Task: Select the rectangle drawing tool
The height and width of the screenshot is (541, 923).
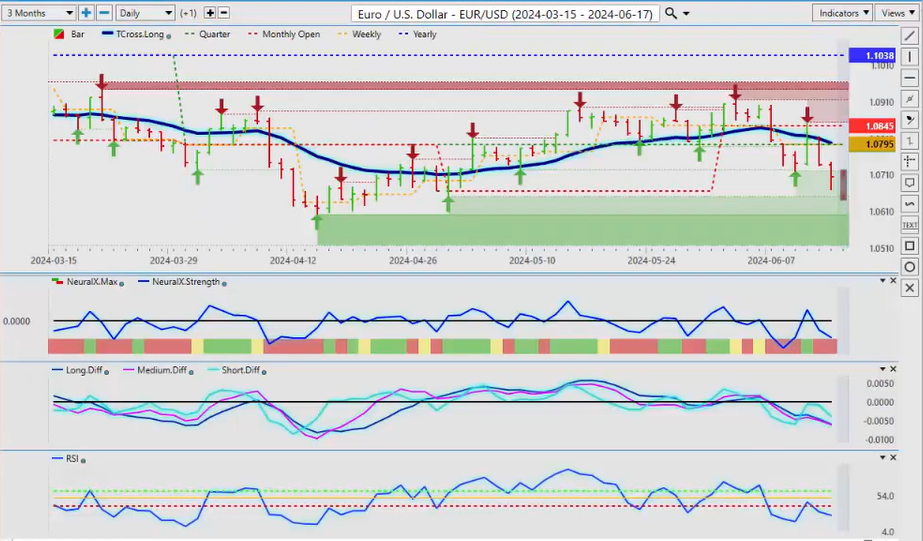Action: (909, 246)
